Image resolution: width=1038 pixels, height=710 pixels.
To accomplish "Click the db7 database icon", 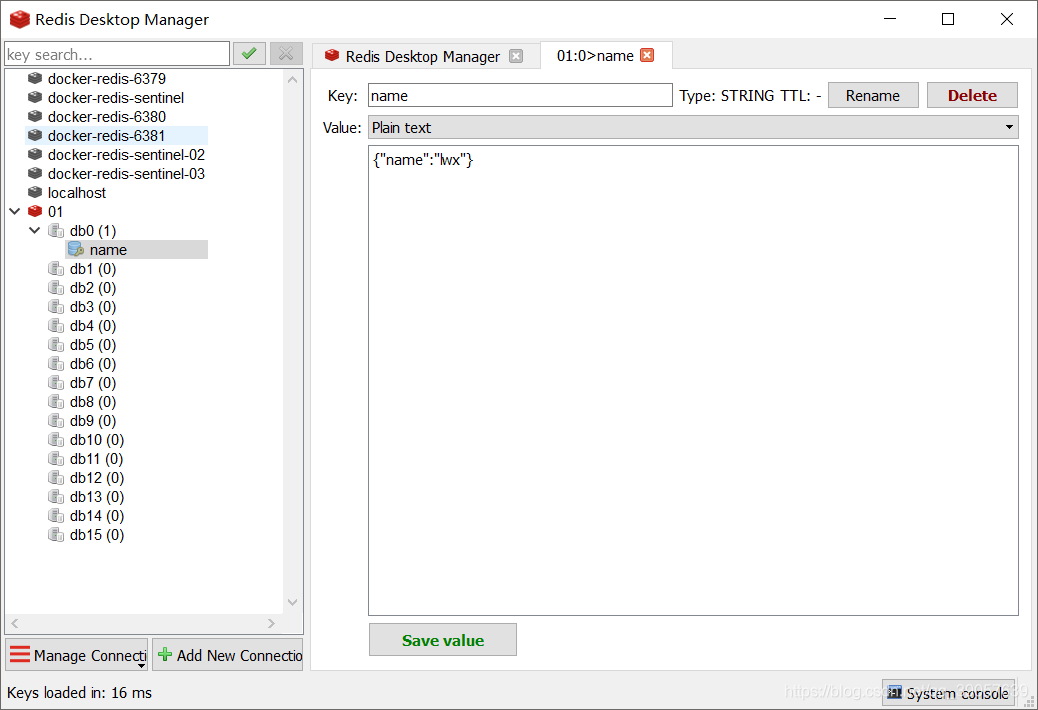I will [56, 383].
